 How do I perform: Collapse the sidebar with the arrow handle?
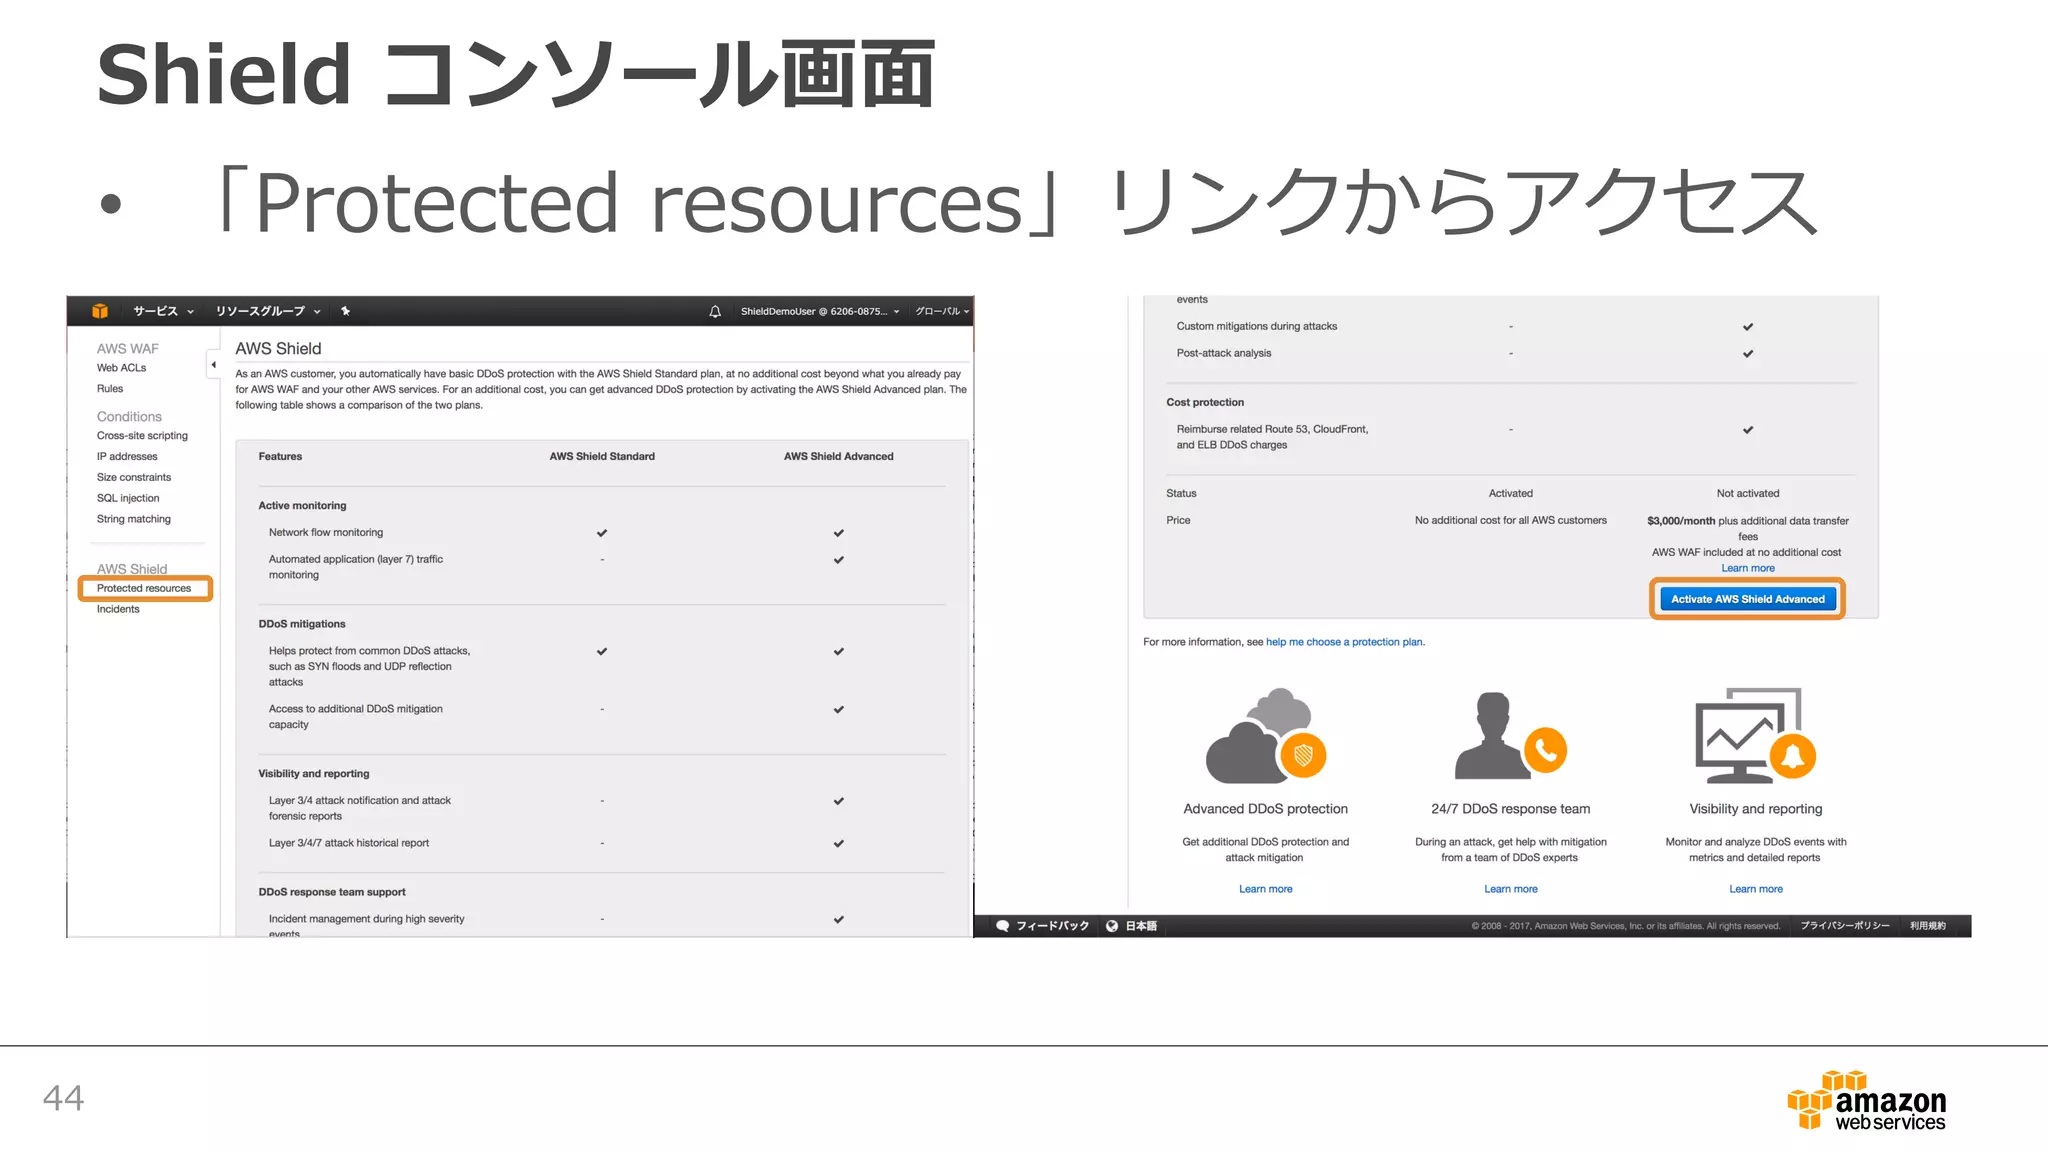coord(213,365)
